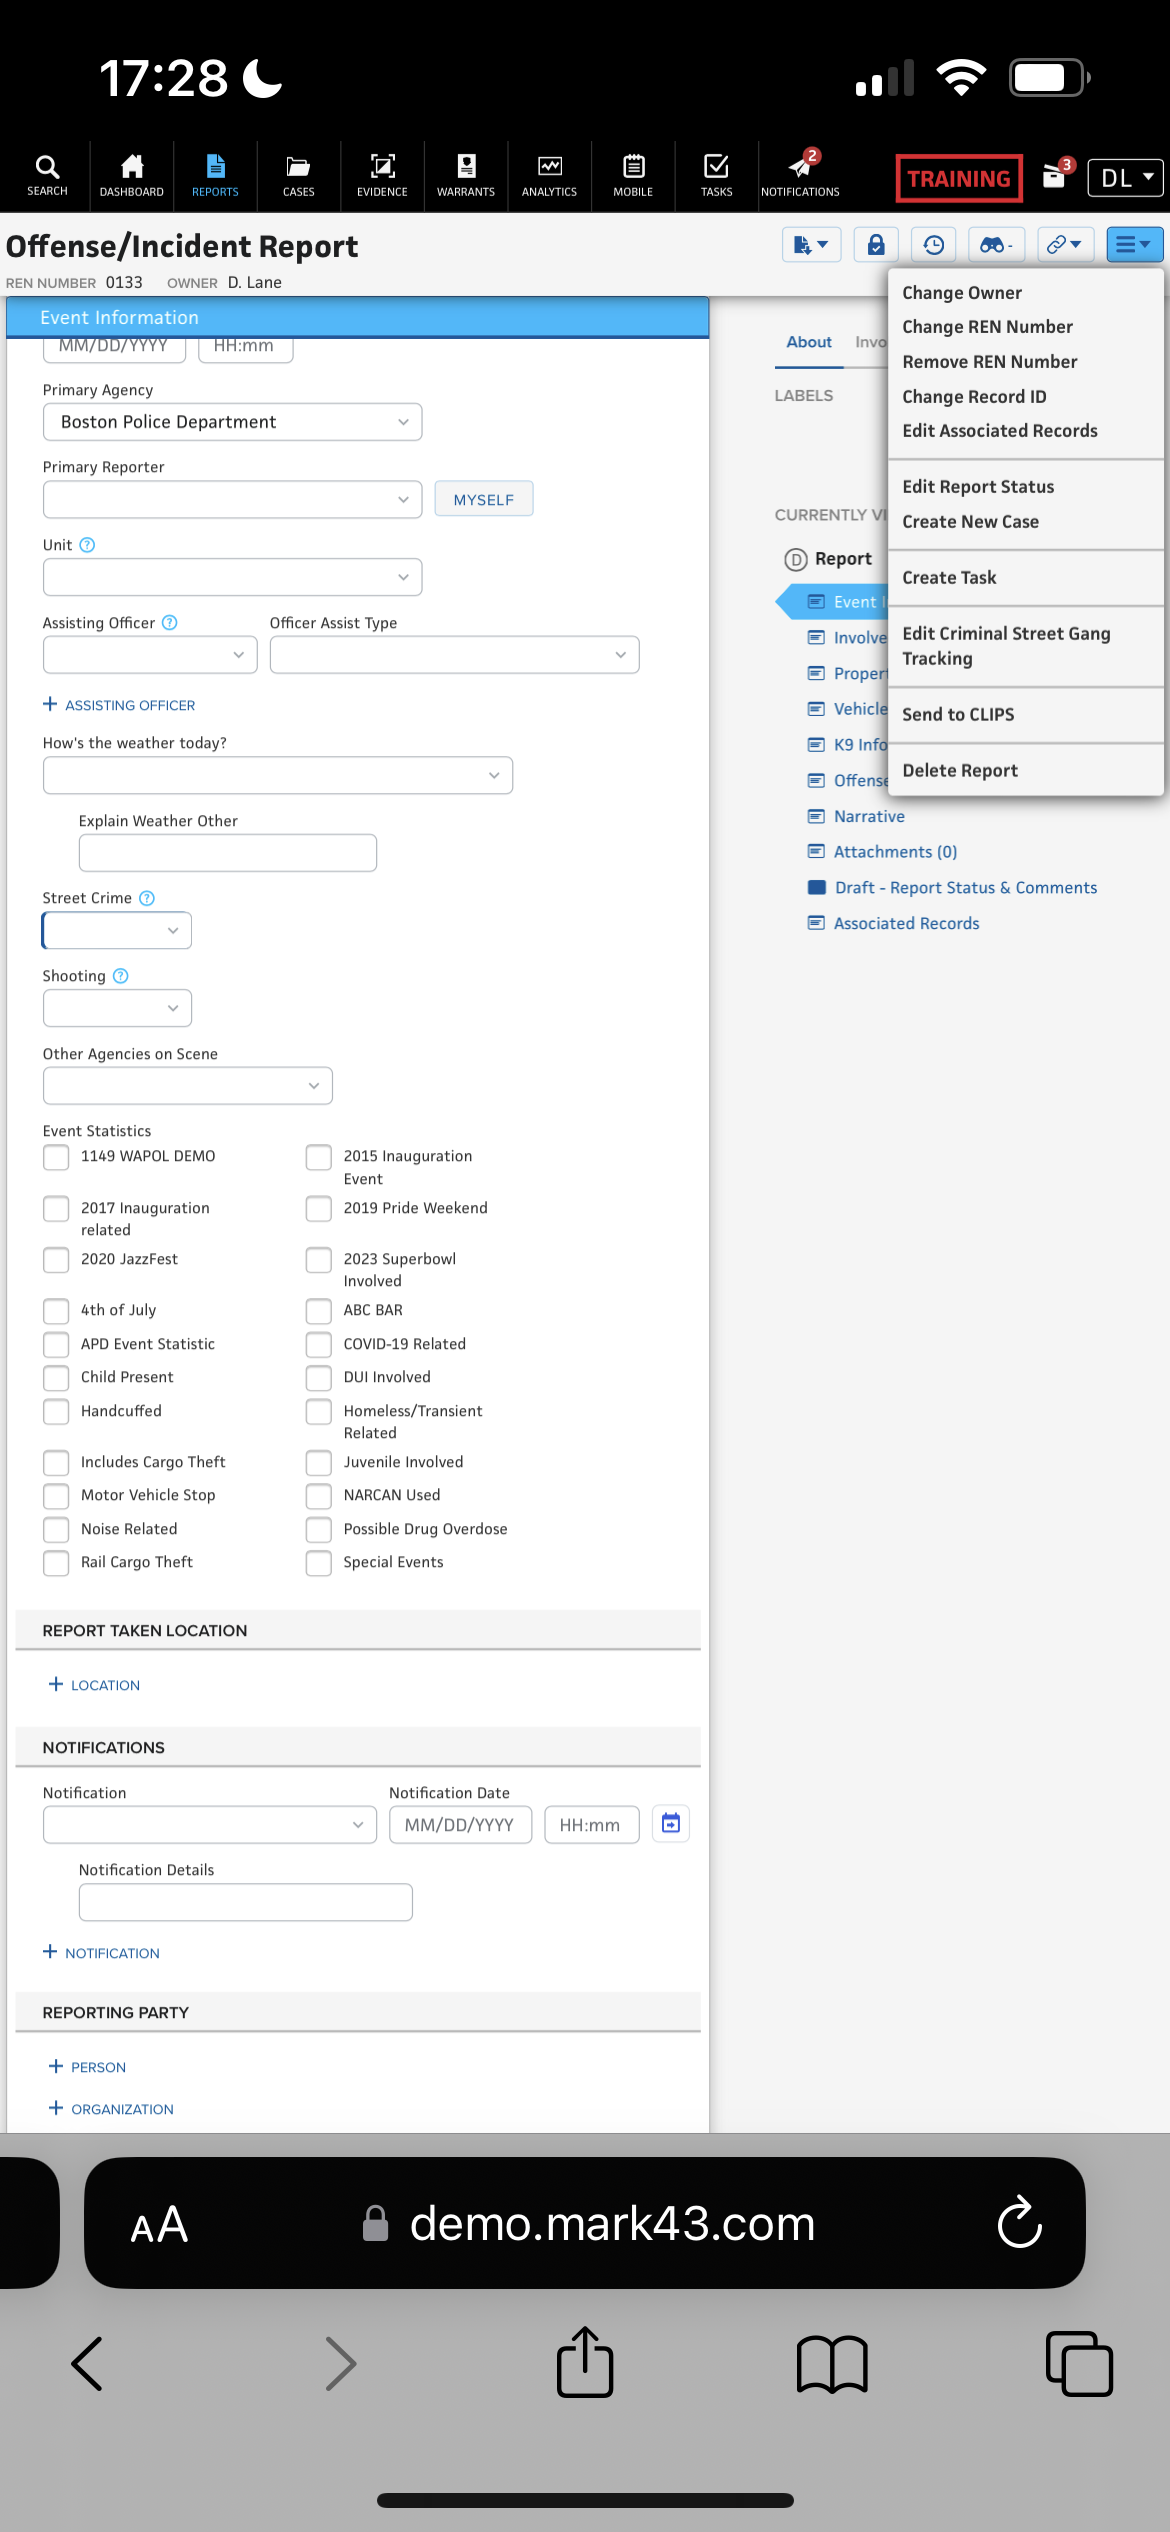Go to Dashboard home icon
This screenshot has width=1170, height=2532.
coord(131,175)
